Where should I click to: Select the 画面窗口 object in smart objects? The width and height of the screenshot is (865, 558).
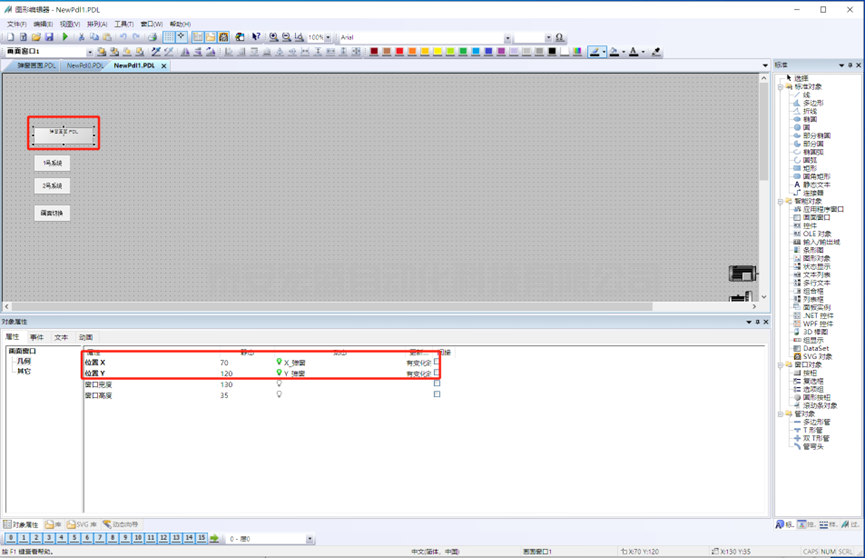click(x=817, y=217)
